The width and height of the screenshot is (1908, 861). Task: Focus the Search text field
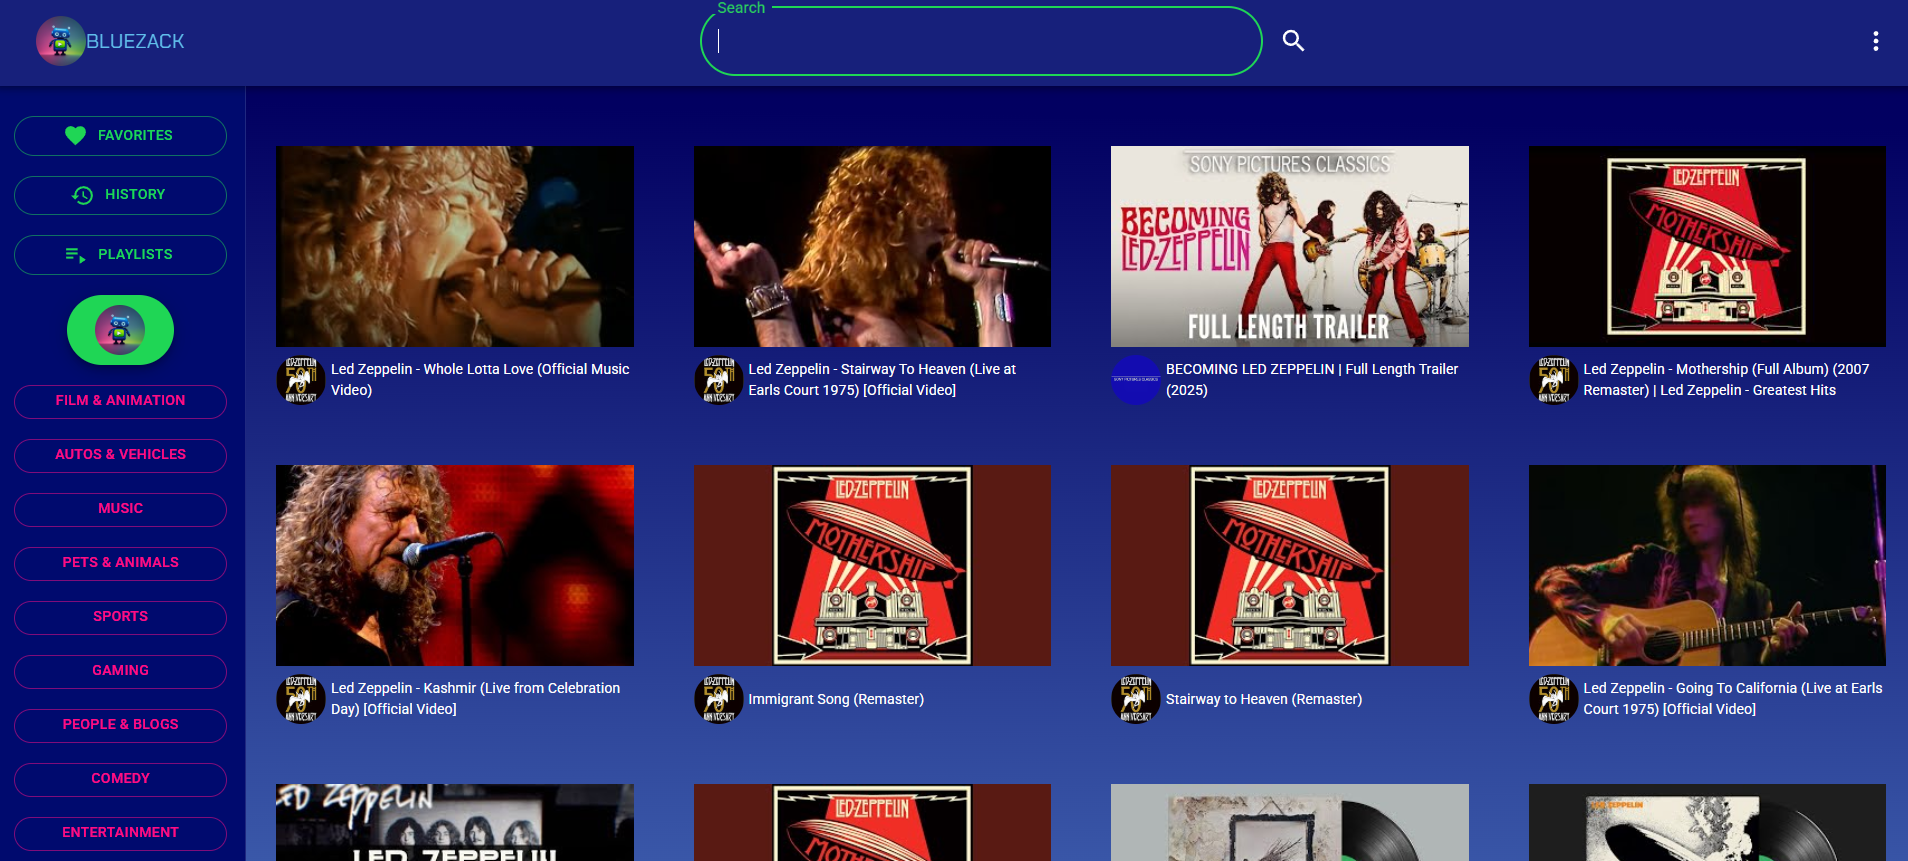pyautogui.click(x=980, y=41)
